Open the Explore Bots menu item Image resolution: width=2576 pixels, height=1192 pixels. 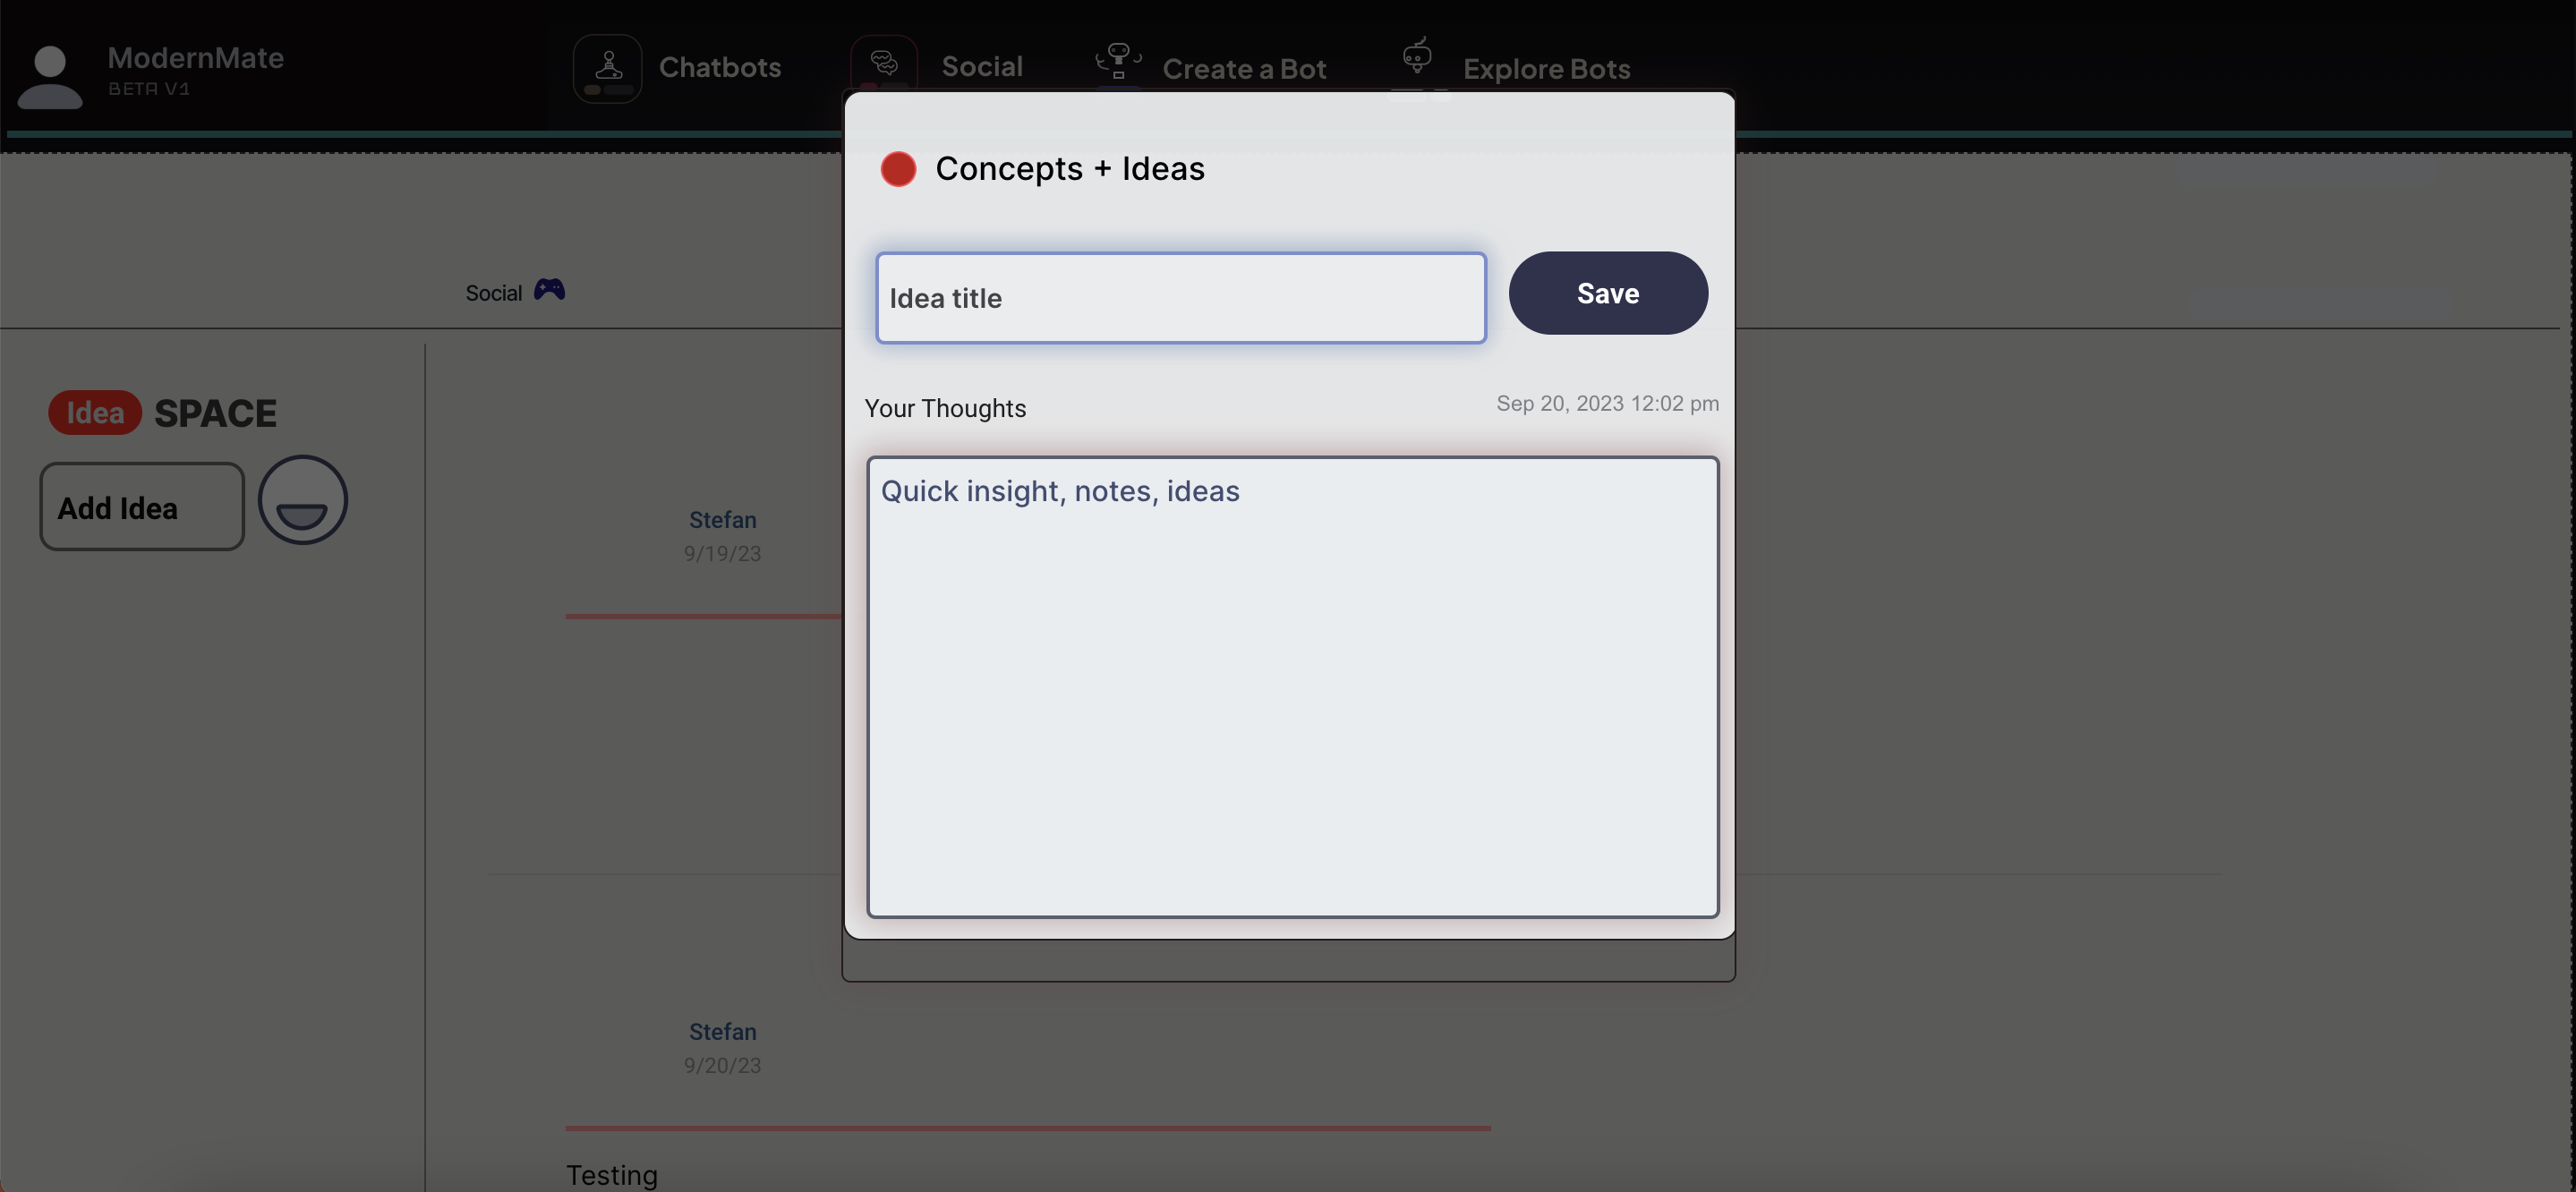tap(1545, 69)
